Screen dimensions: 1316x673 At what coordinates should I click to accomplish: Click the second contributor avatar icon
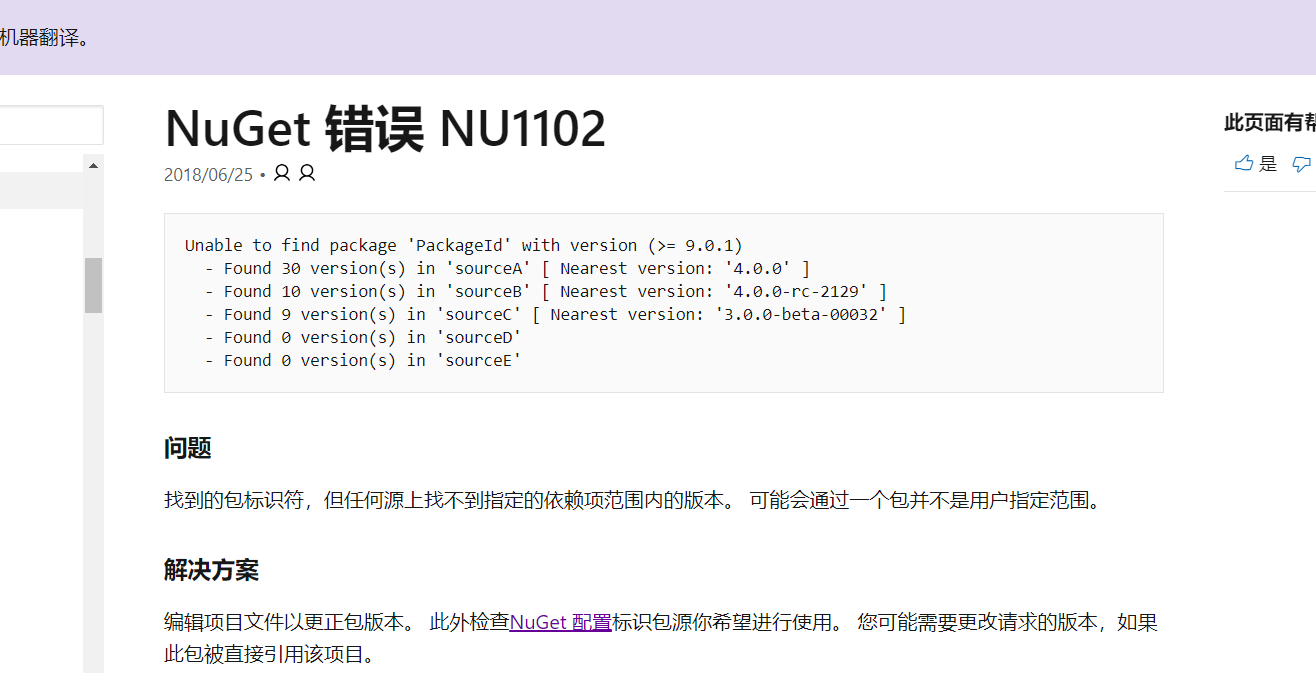coord(307,174)
